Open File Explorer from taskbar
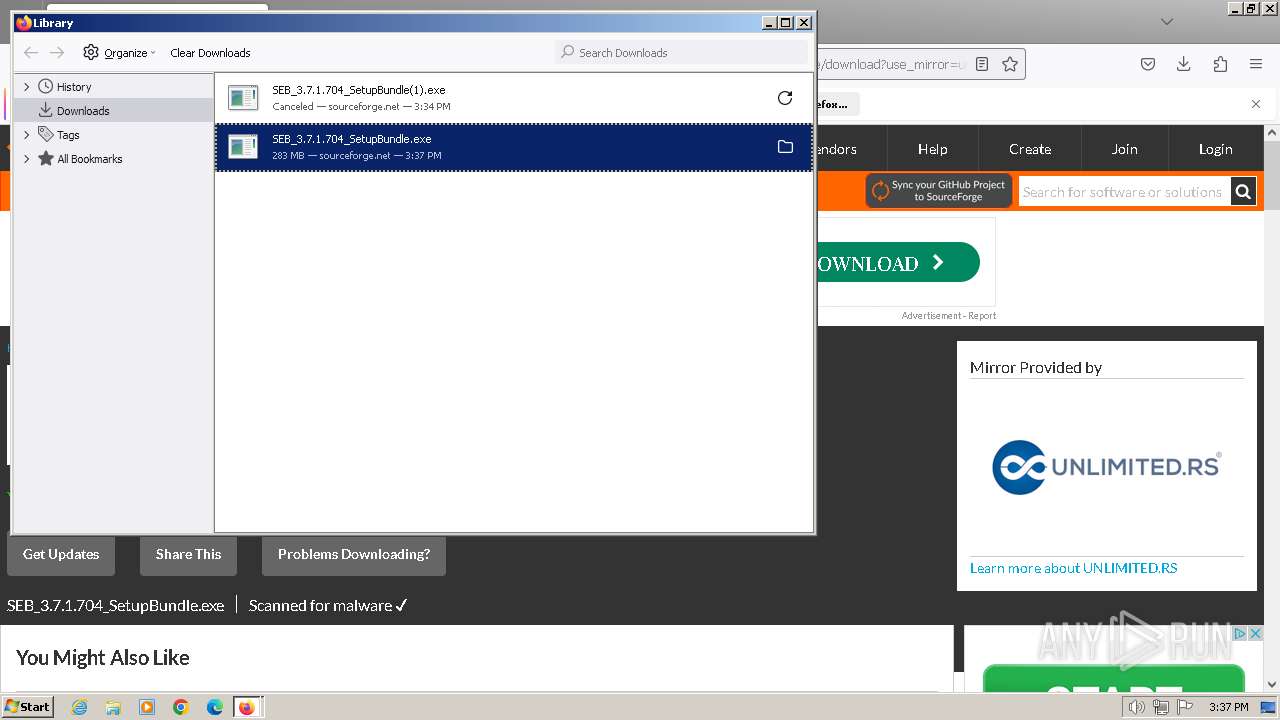The width and height of the screenshot is (1280, 720). [113, 707]
